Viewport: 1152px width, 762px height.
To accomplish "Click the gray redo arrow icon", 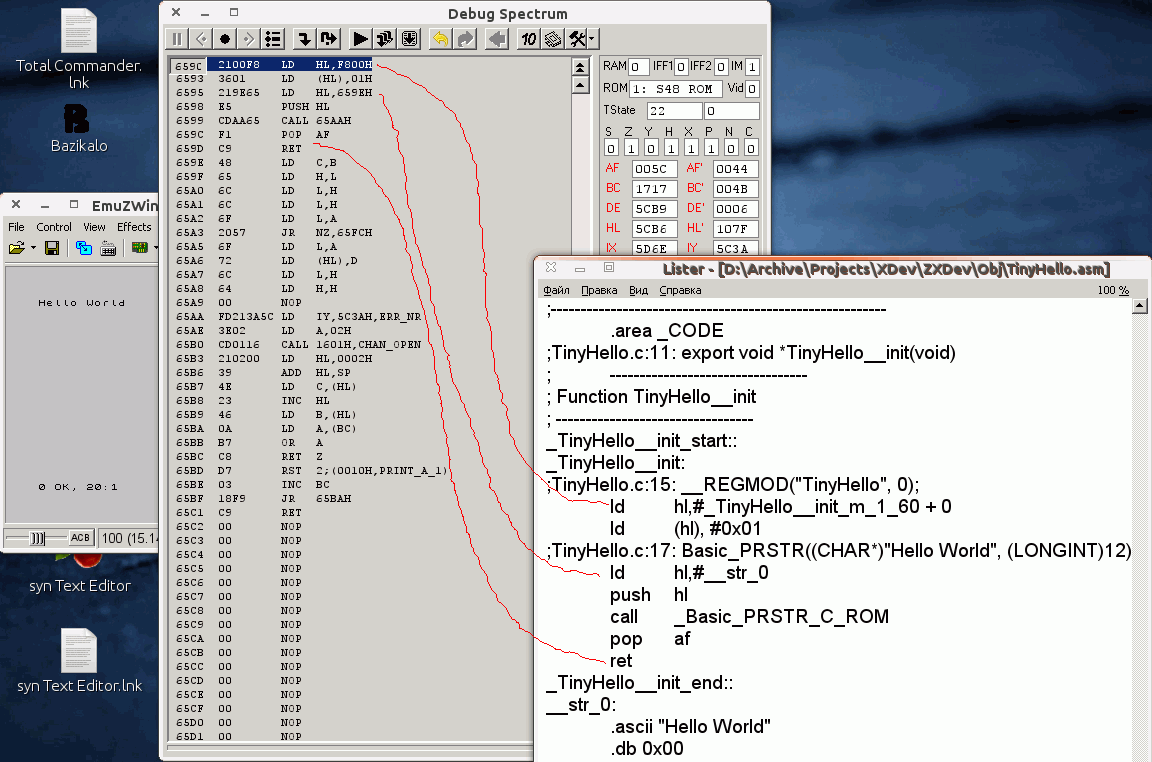I will [466, 39].
